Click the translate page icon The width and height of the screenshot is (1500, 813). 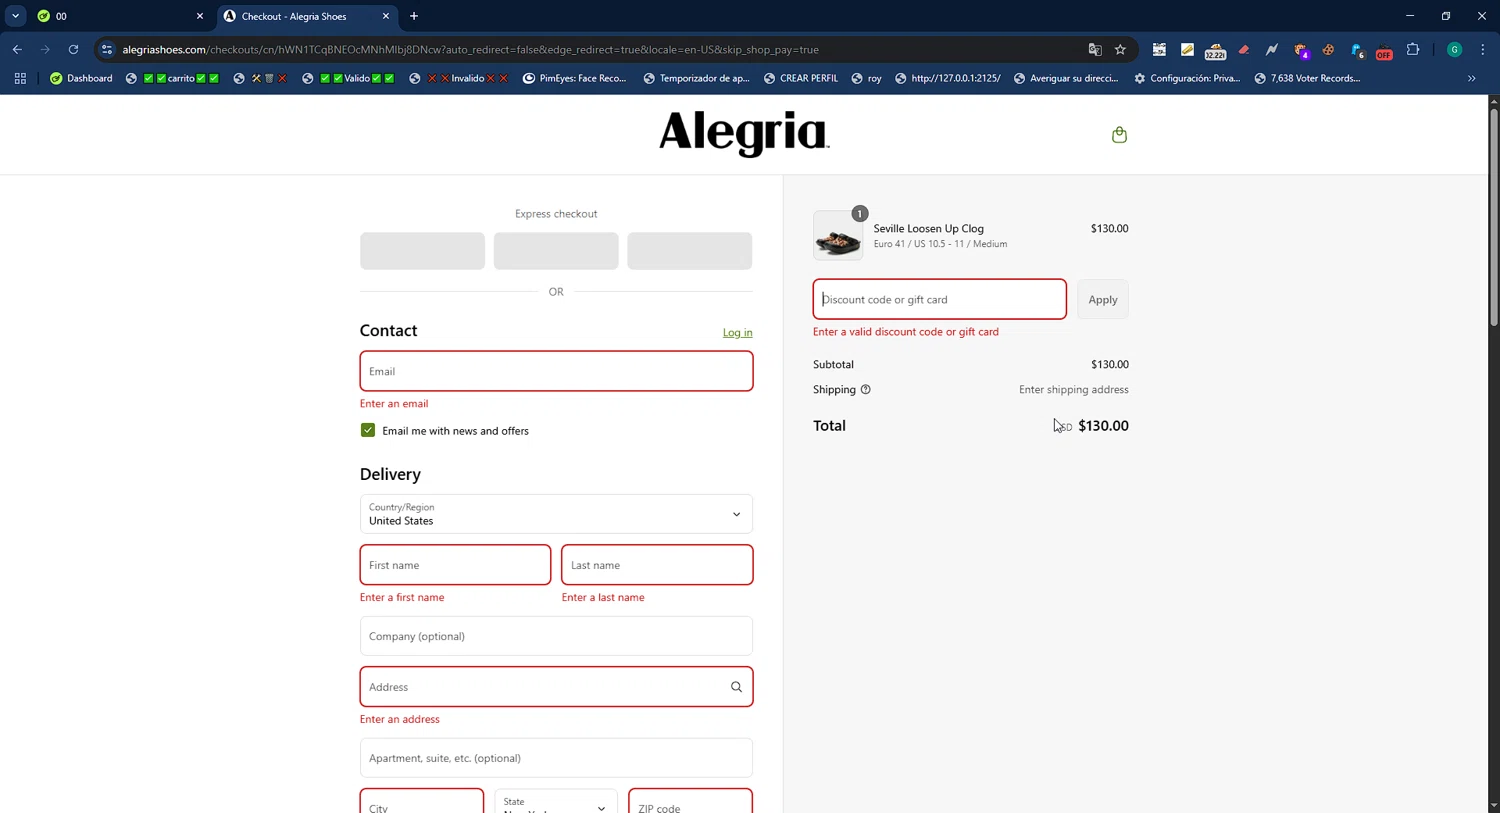pos(1095,49)
